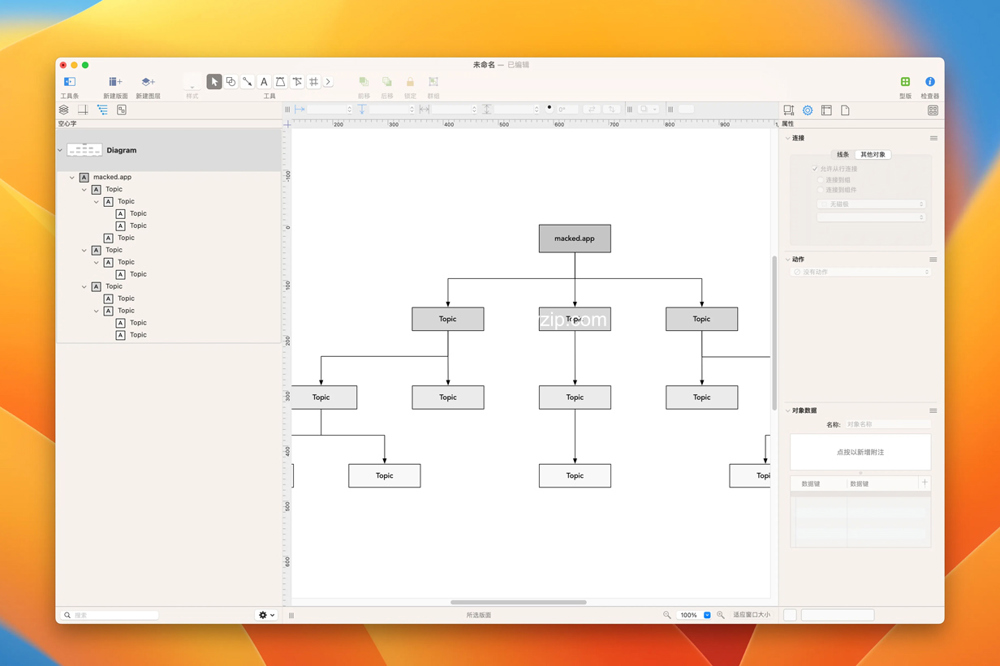Click the 所选版面 status text

pyautogui.click(x=478, y=615)
